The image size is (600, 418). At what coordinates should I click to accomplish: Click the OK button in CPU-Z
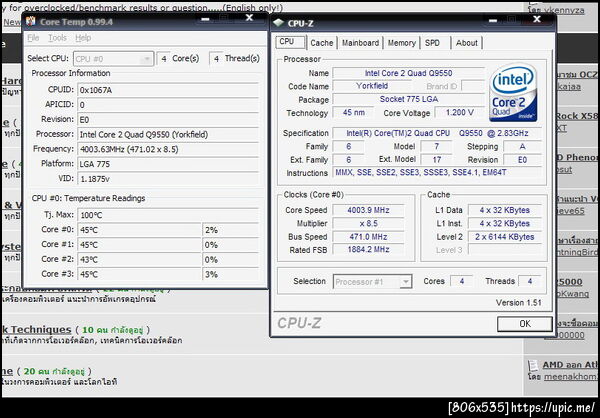tap(525, 324)
